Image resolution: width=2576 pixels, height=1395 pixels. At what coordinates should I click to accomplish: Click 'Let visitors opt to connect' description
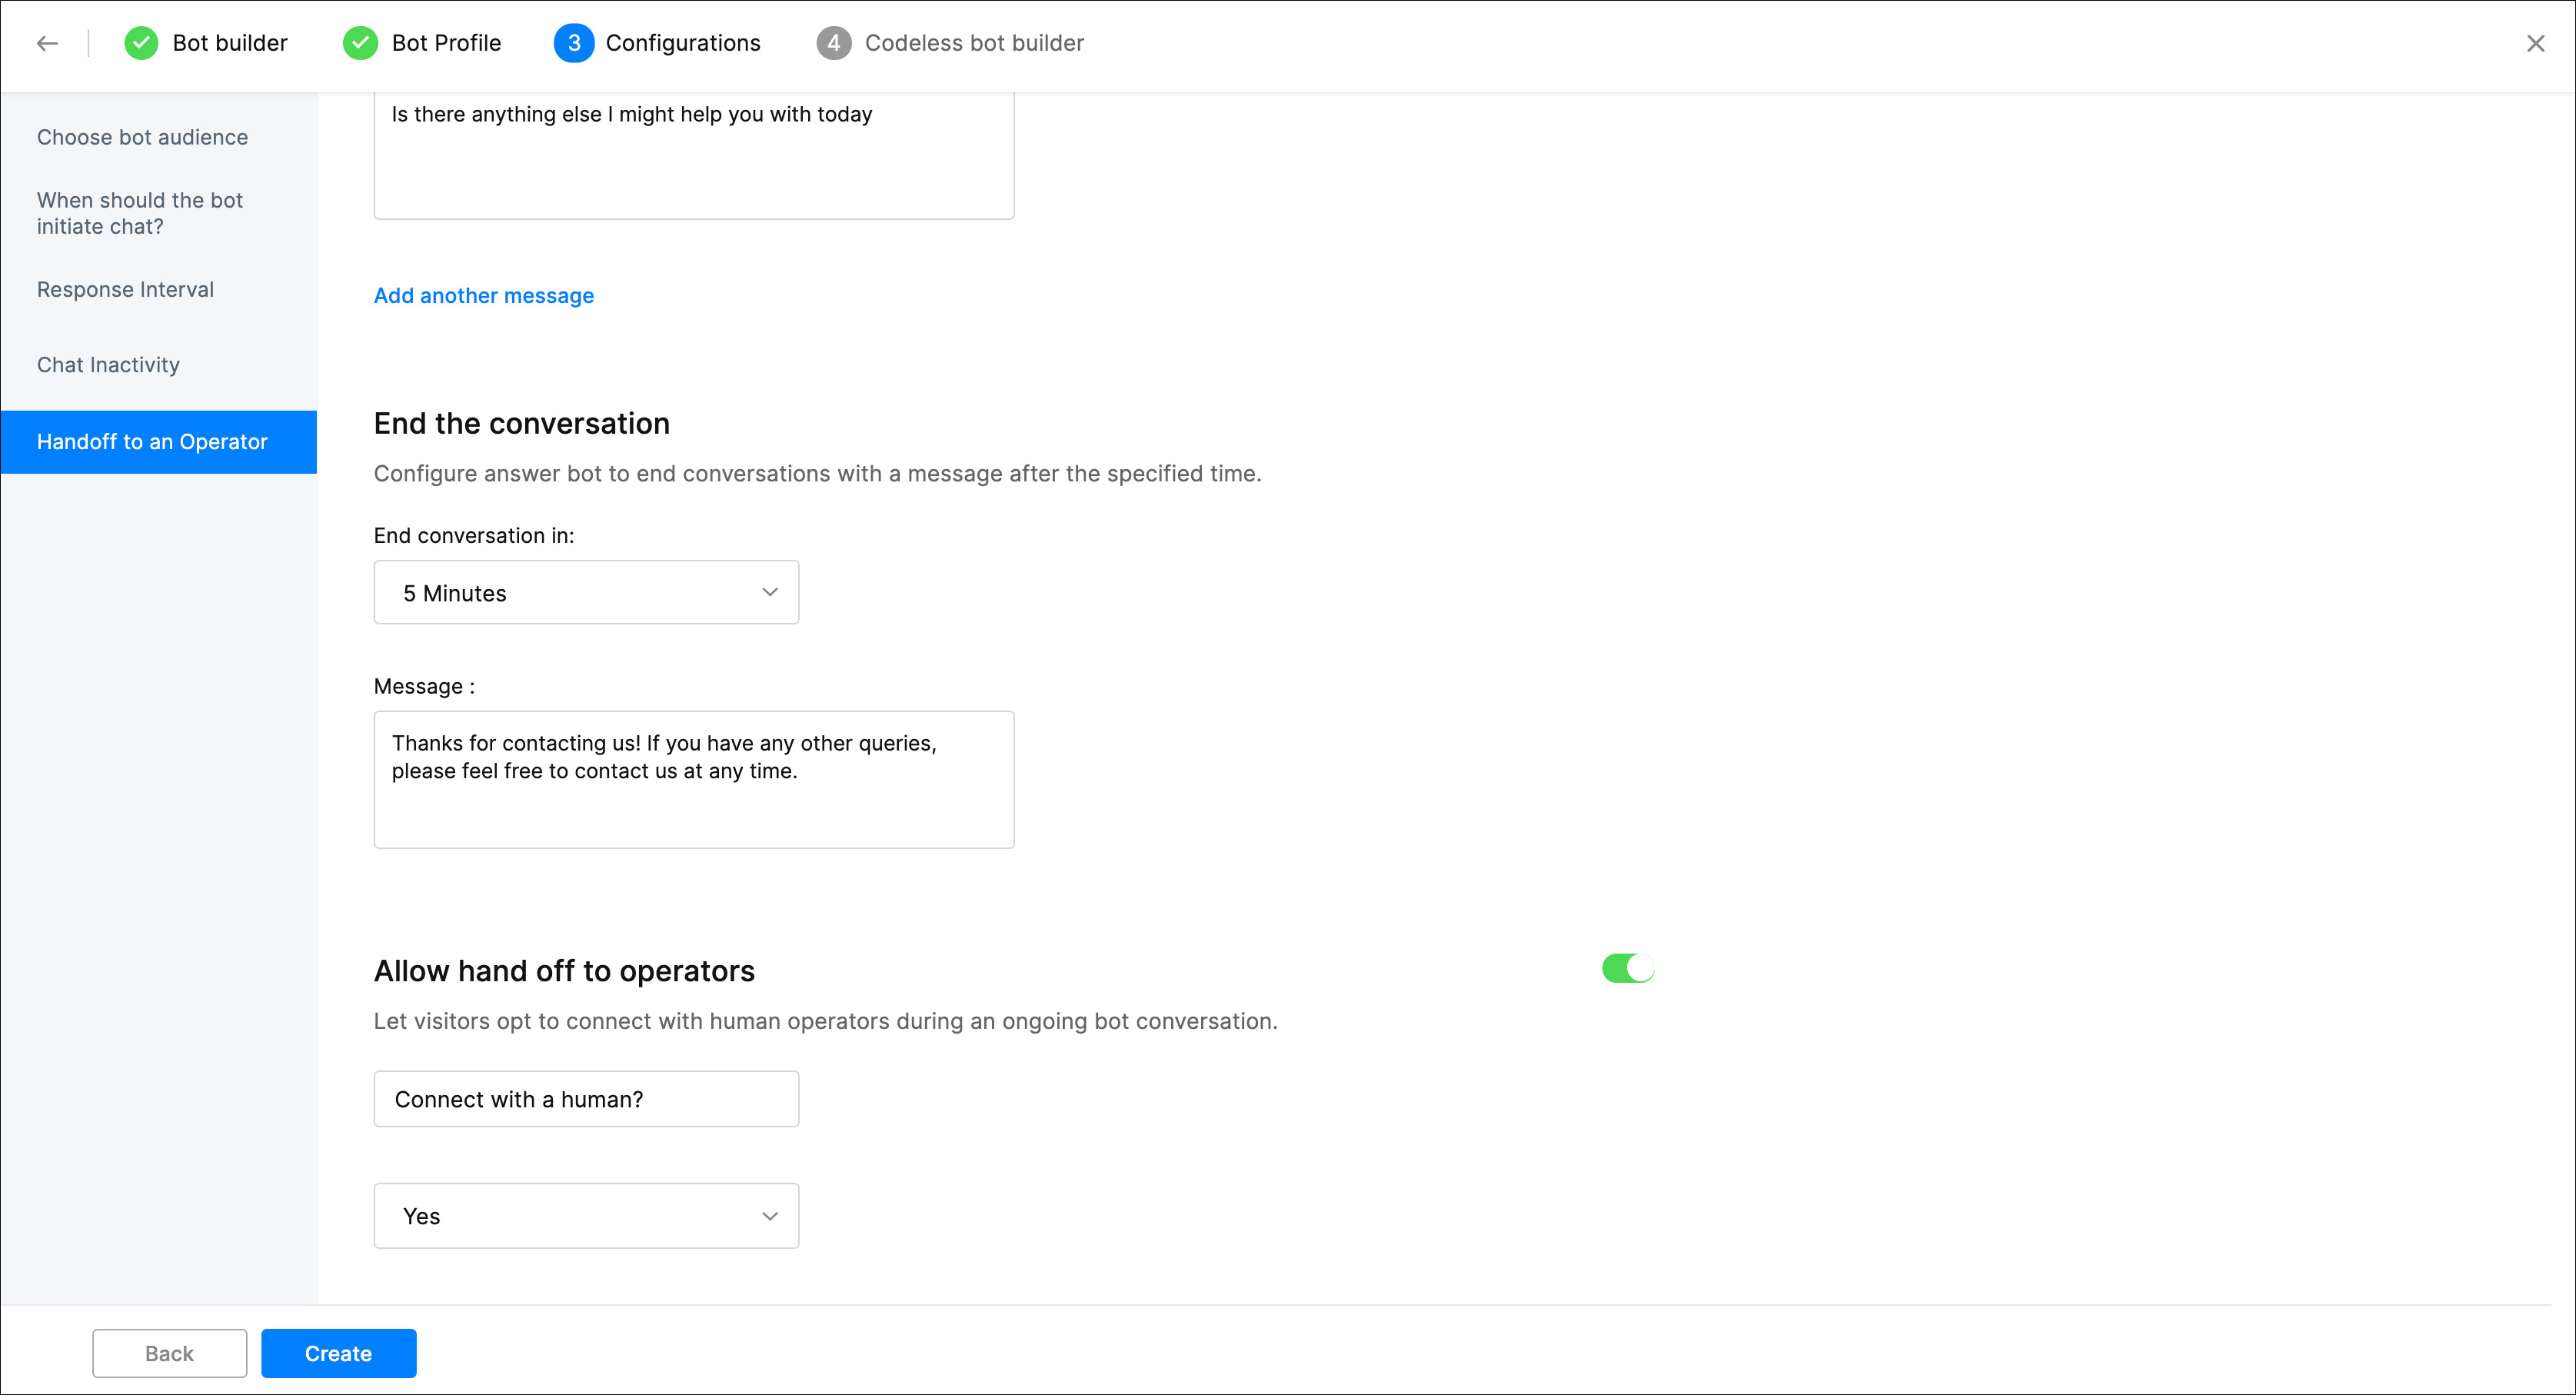(x=826, y=1021)
